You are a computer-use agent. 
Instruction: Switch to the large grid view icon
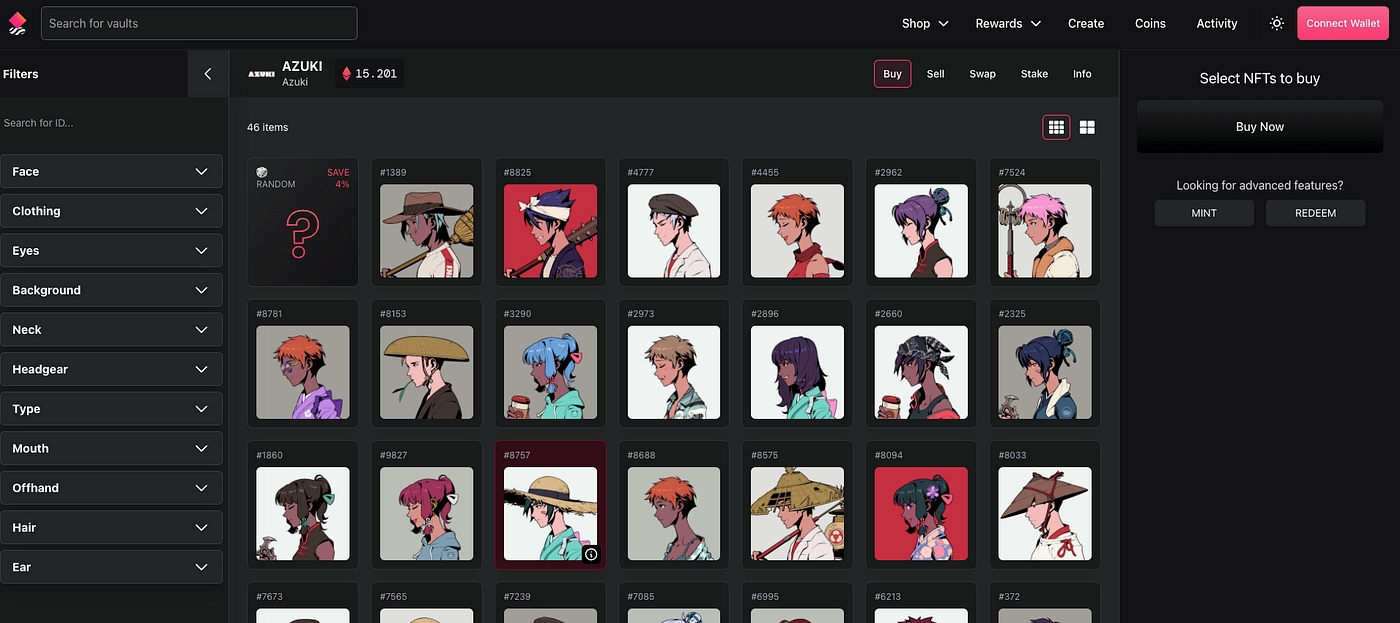click(x=1087, y=127)
